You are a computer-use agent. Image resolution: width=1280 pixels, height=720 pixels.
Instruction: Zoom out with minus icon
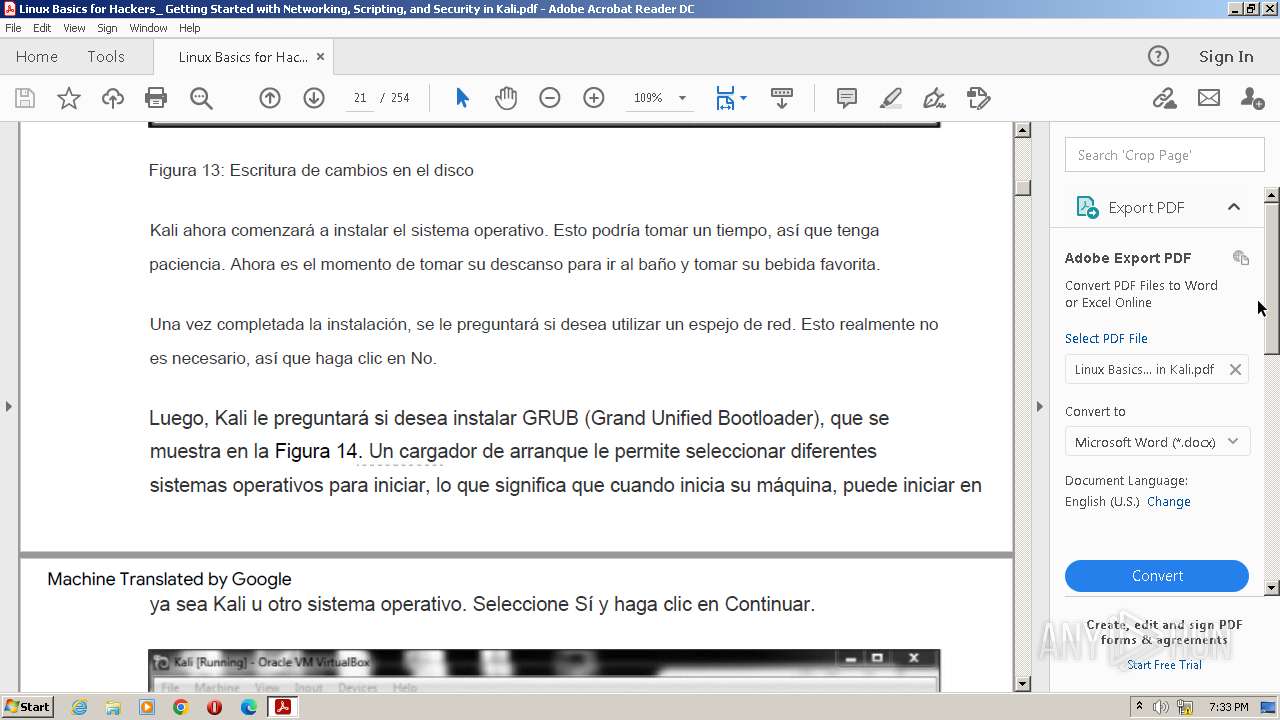pyautogui.click(x=550, y=98)
